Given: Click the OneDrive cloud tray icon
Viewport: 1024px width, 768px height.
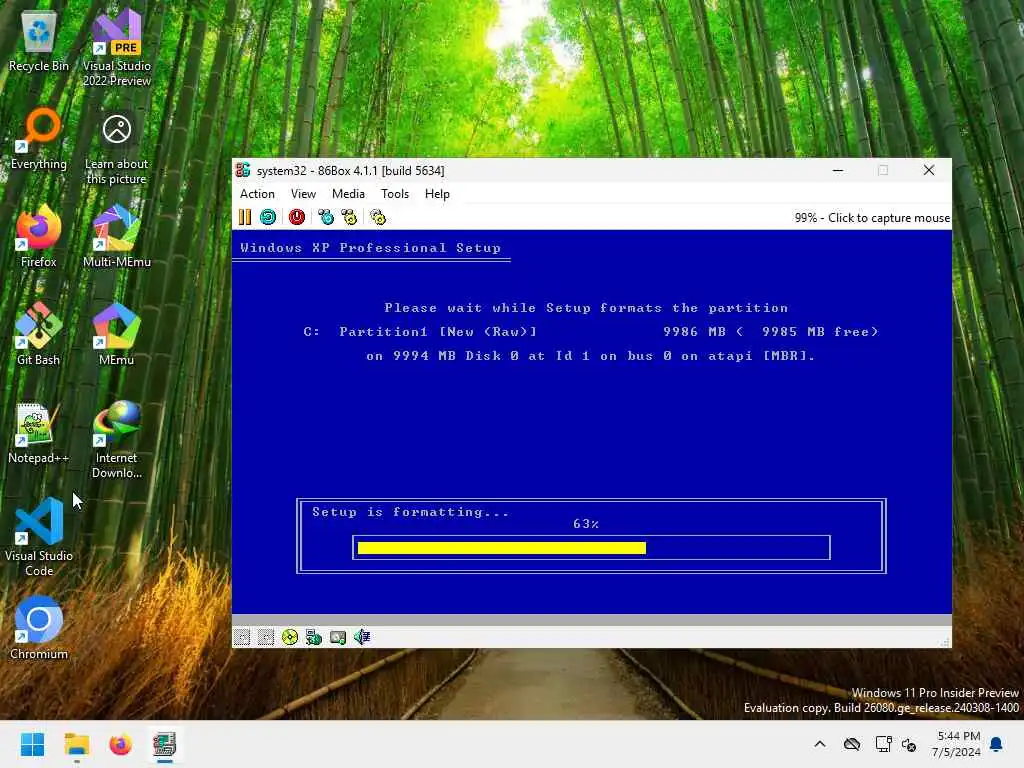Looking at the screenshot, I should click(x=852, y=744).
